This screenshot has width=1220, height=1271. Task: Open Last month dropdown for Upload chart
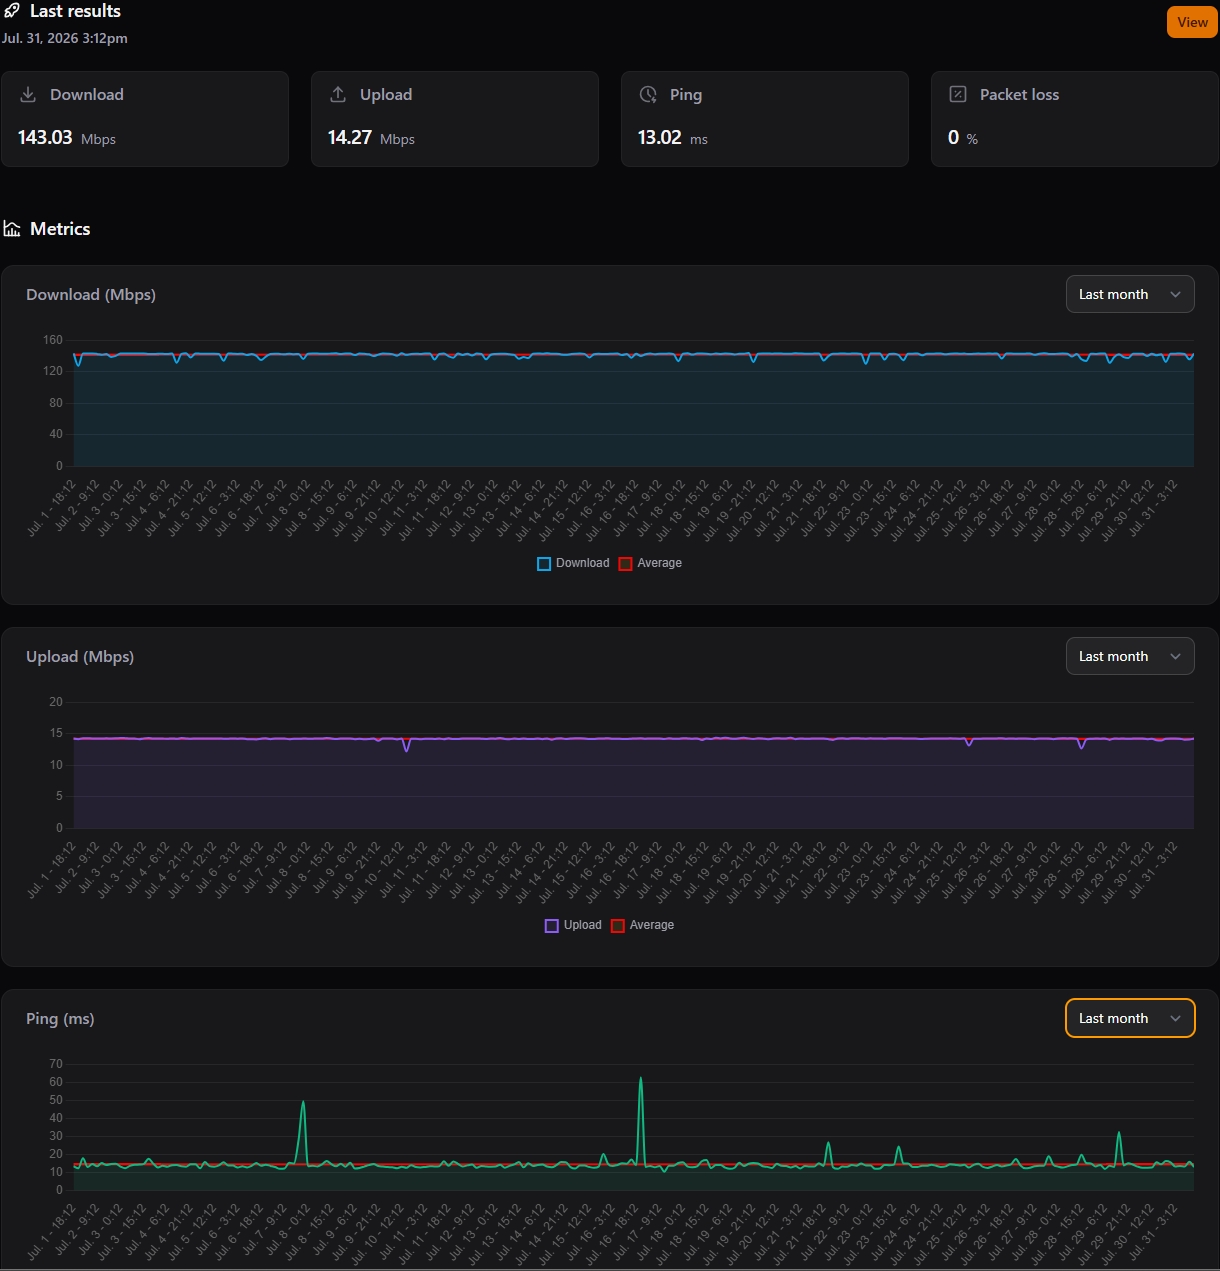click(x=1130, y=656)
